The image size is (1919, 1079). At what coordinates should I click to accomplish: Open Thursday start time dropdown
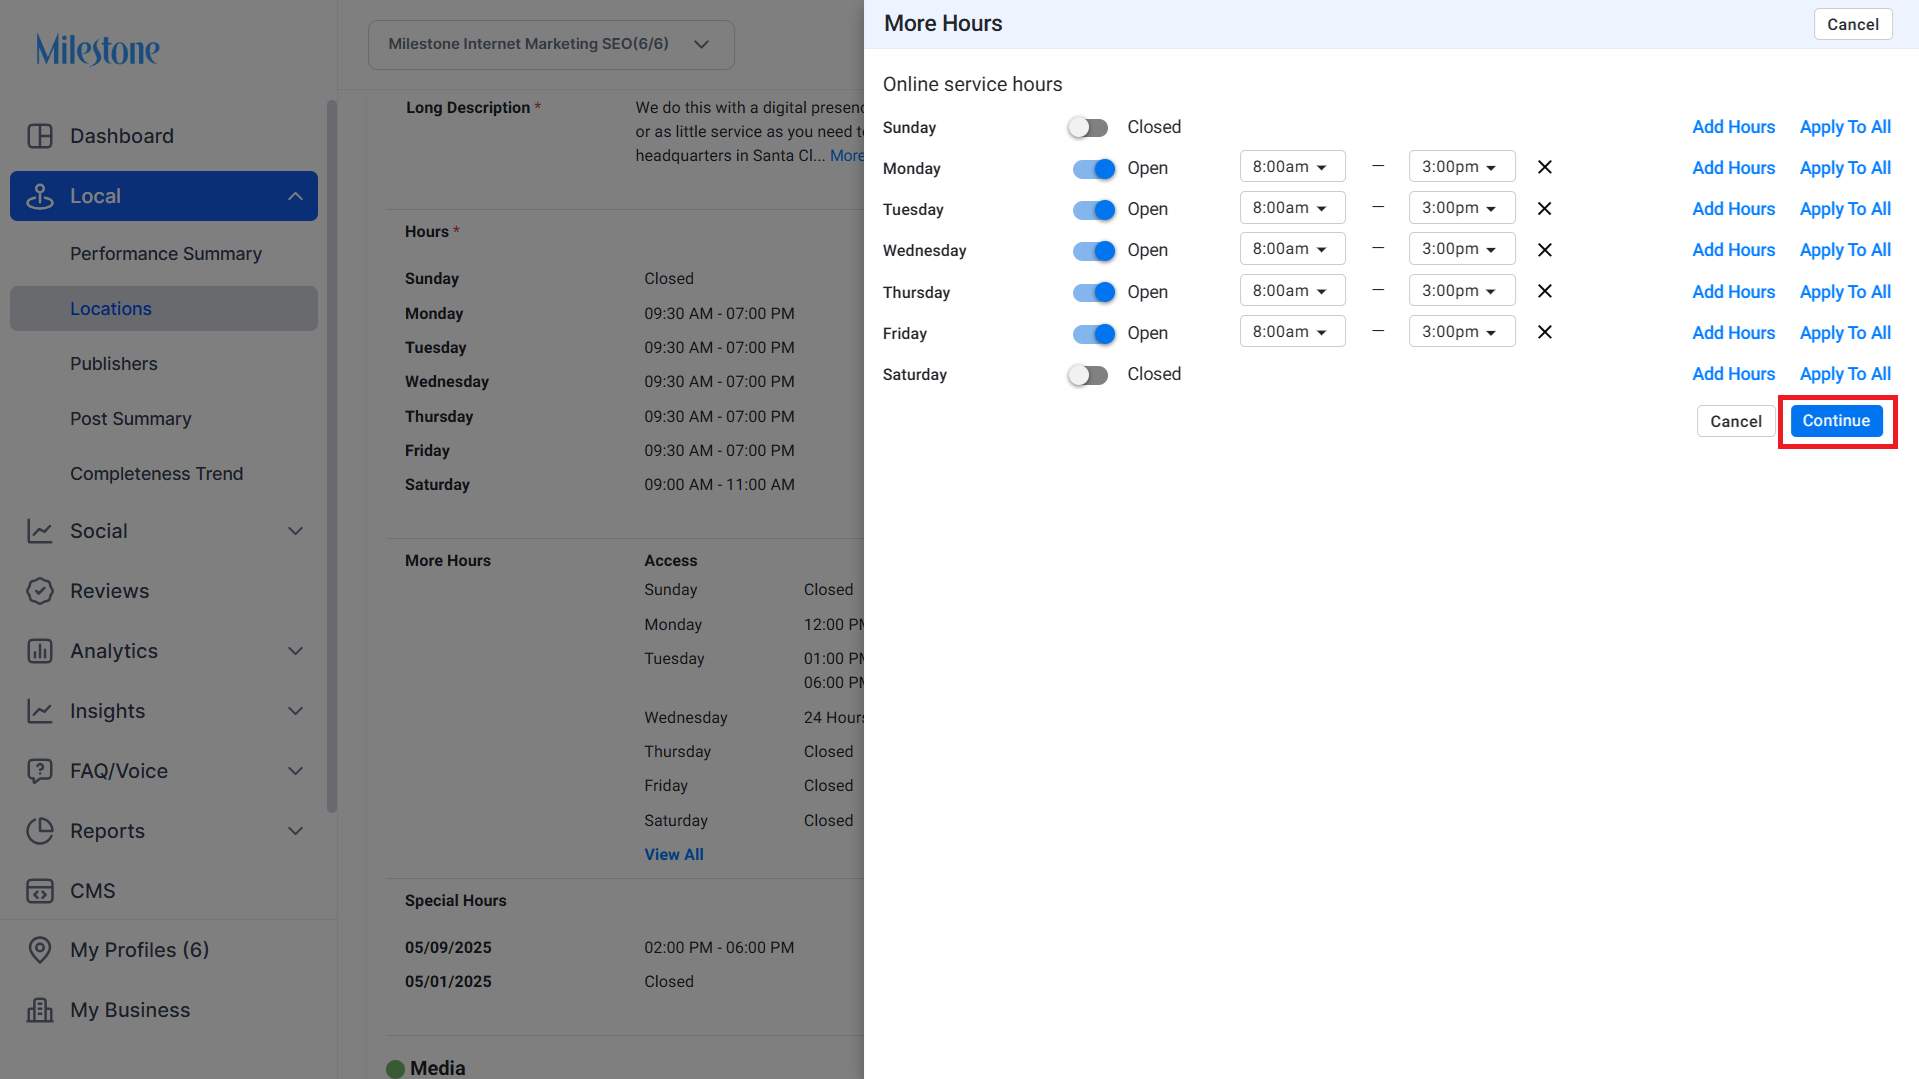pos(1292,291)
